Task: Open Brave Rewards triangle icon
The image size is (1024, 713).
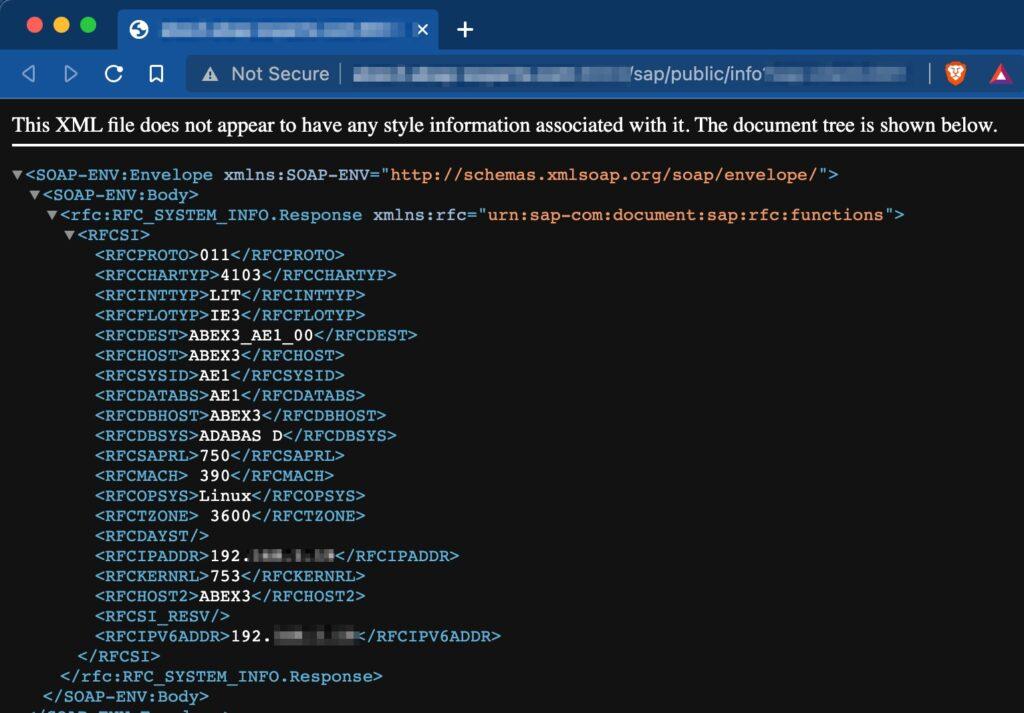Action: [1000, 74]
